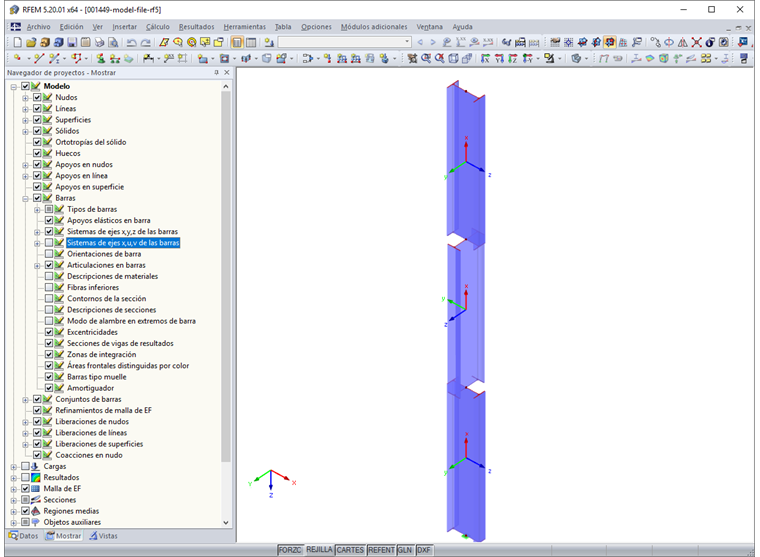Enable Orientaciones de barra checkbox
Screen dimensions: 760x557
coord(49,254)
